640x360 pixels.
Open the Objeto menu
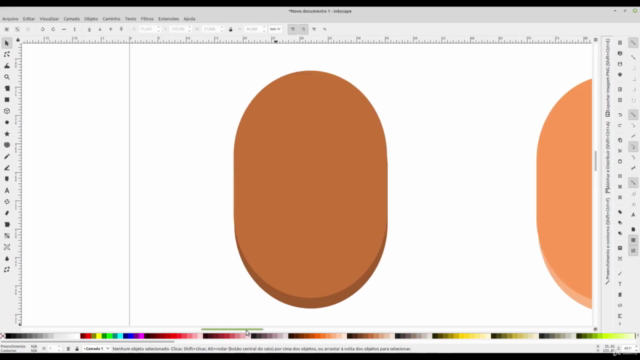click(x=91, y=19)
